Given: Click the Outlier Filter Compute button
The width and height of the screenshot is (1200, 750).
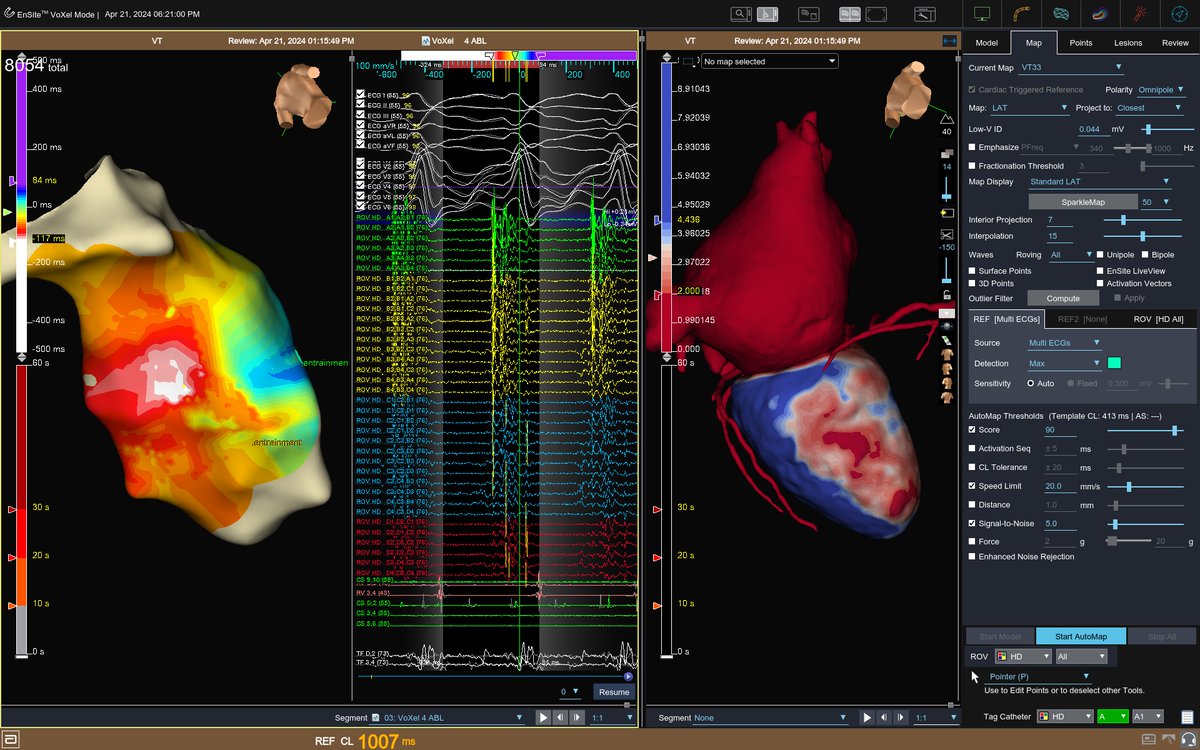Looking at the screenshot, I should pyautogui.click(x=1062, y=298).
